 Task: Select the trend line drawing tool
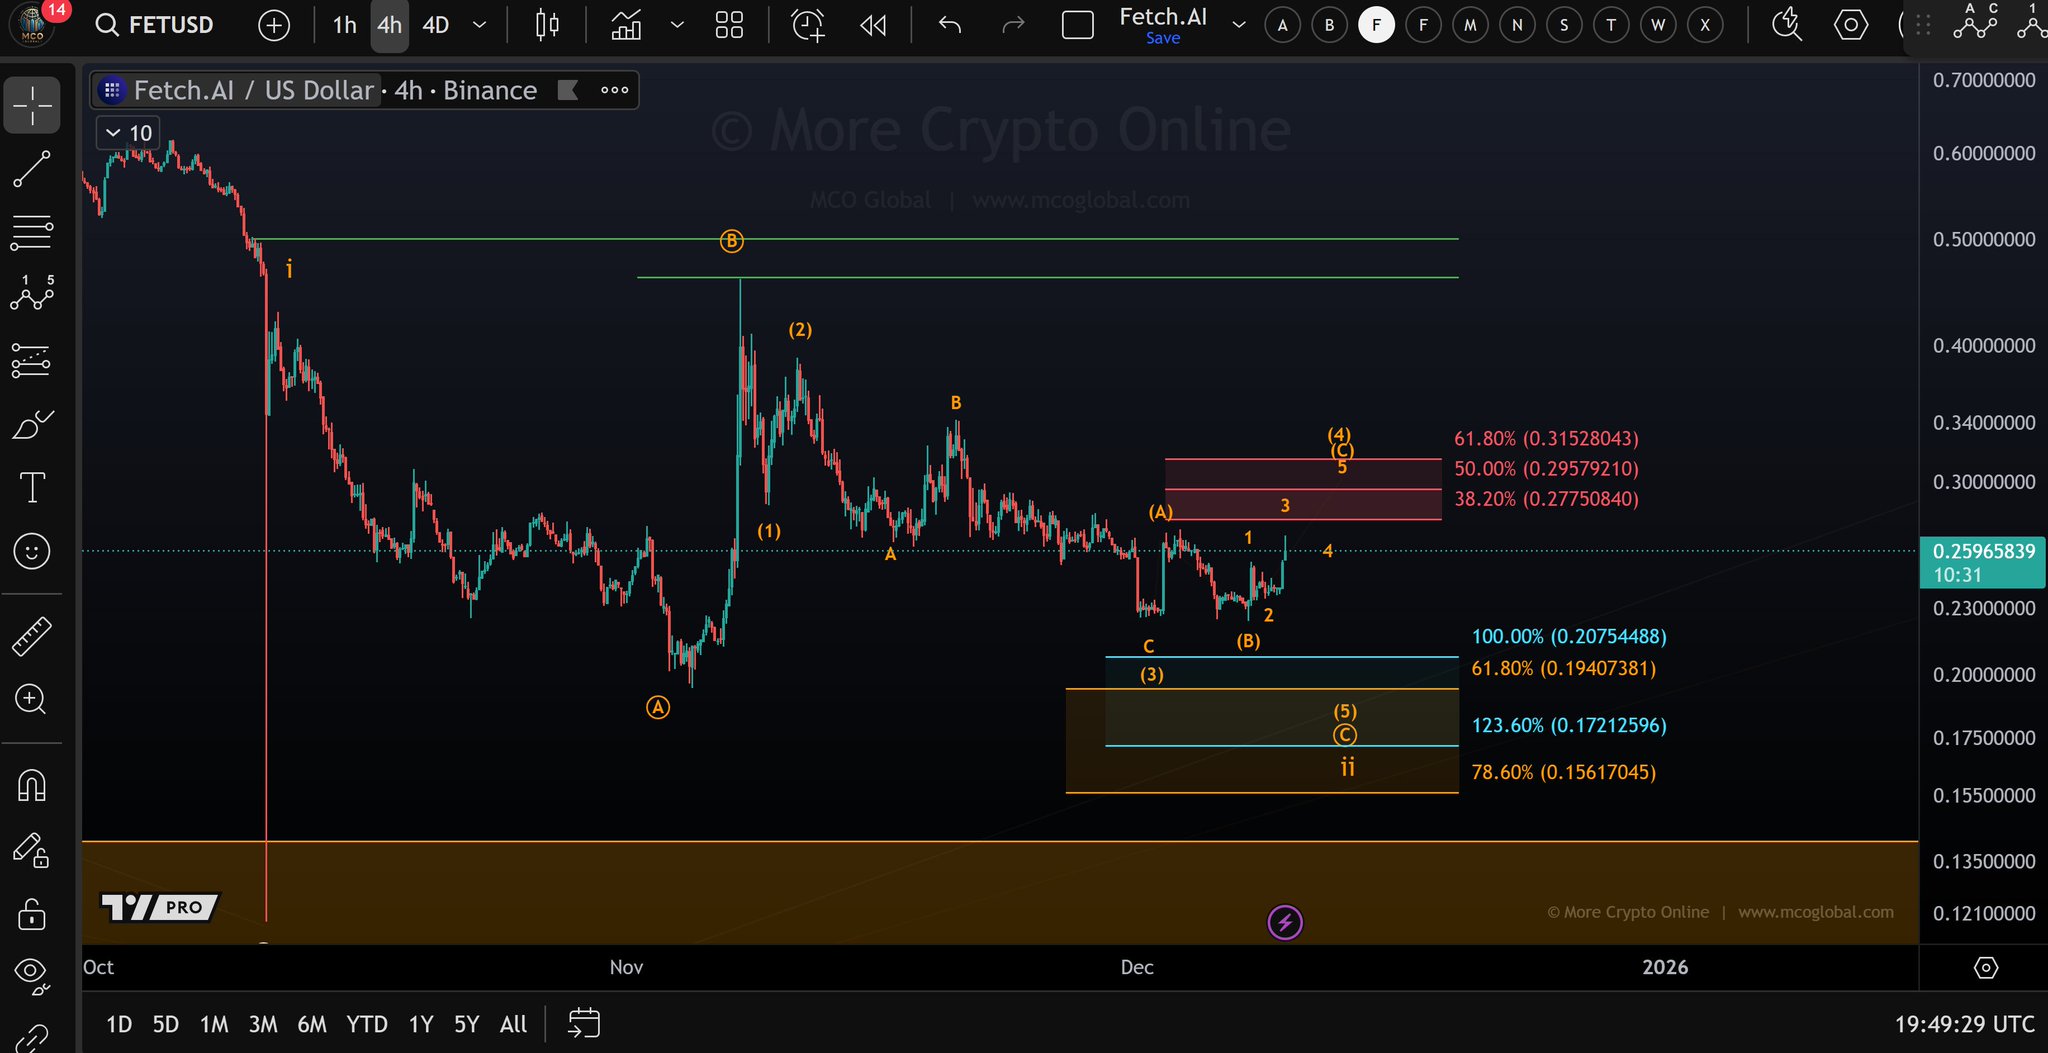[31, 169]
